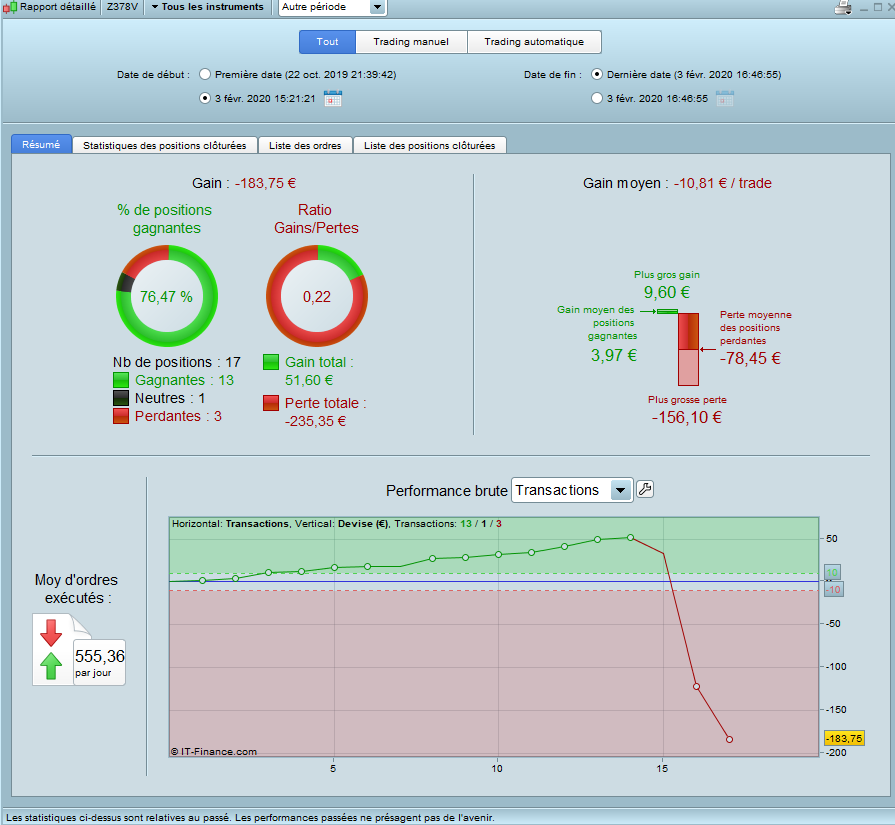Screen dimensions: 895x825
Task: Open chart settings wrench icon
Action: pos(645,489)
